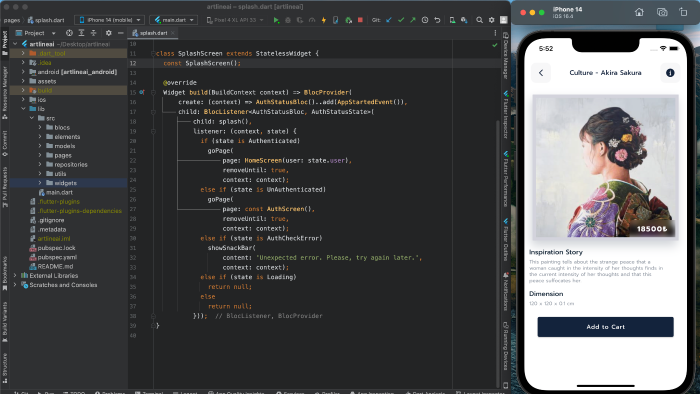The image size is (700, 394).
Task: Open the Project tool window sidebar tab
Action: (x=5, y=43)
